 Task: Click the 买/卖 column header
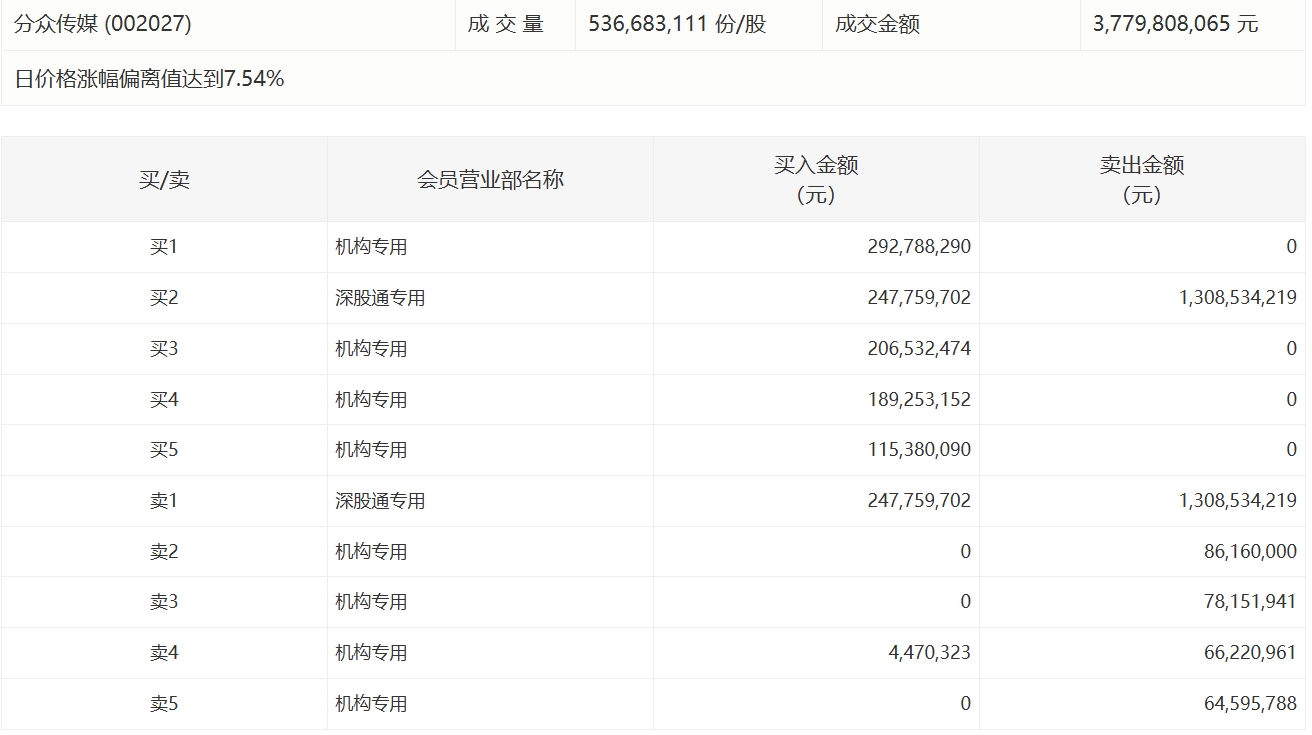164,180
